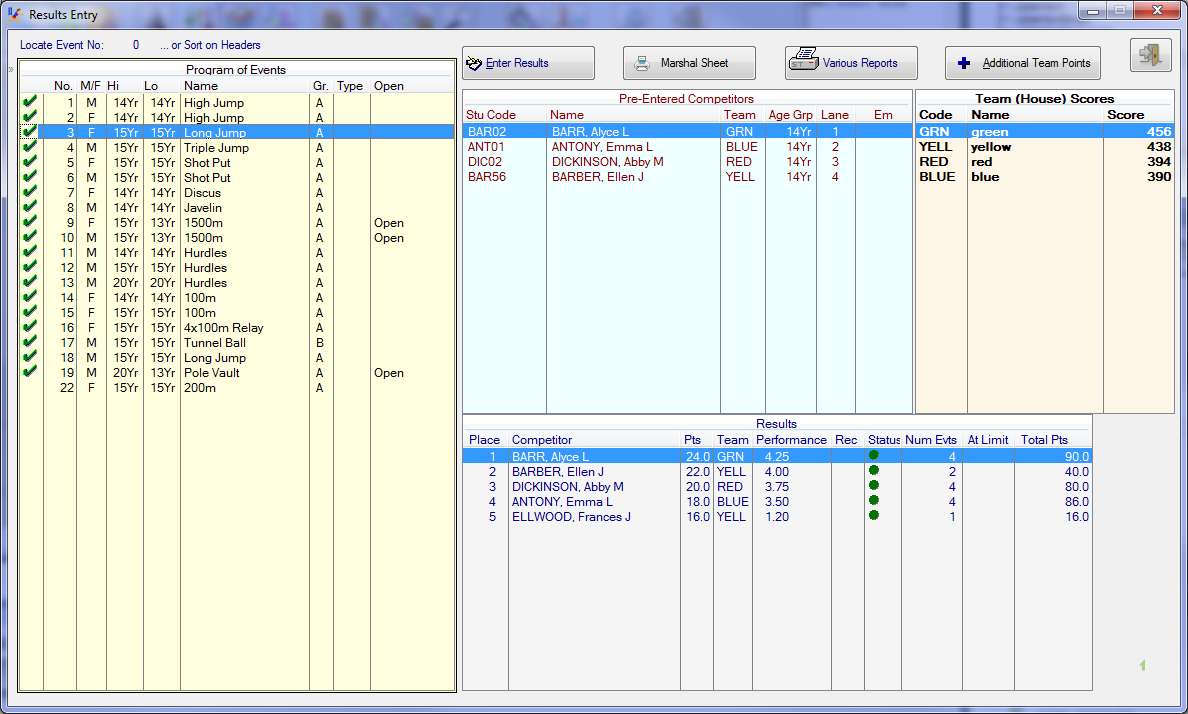
Task: Click the app icon in title bar
Action: (x=14, y=15)
